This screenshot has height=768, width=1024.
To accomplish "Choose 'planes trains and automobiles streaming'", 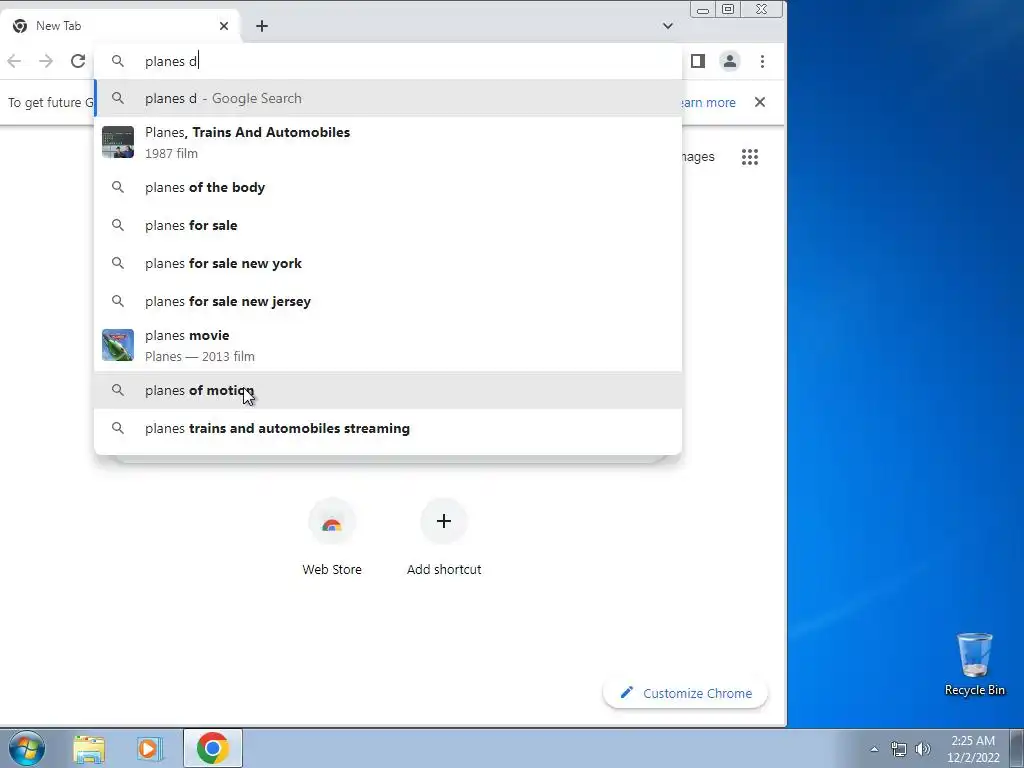I will (388, 428).
